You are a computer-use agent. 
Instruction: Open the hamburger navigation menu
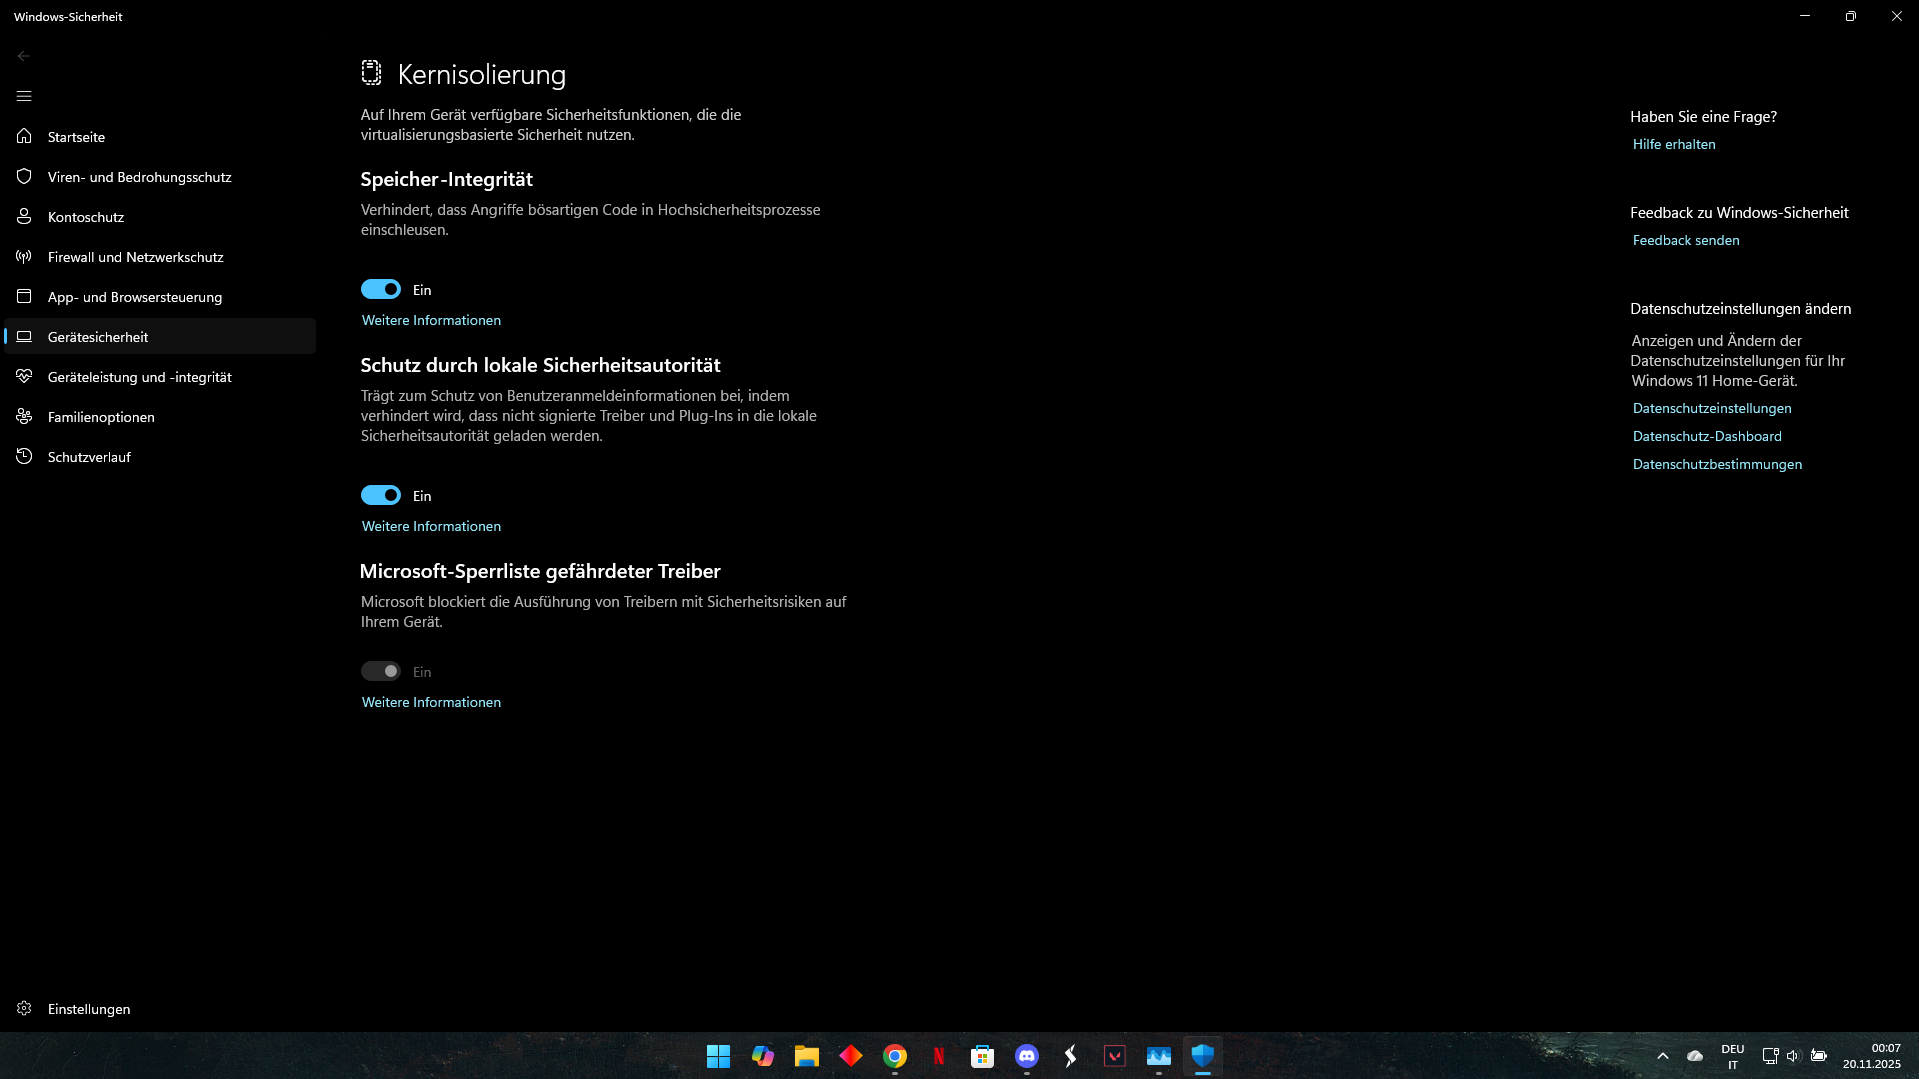click(x=24, y=96)
